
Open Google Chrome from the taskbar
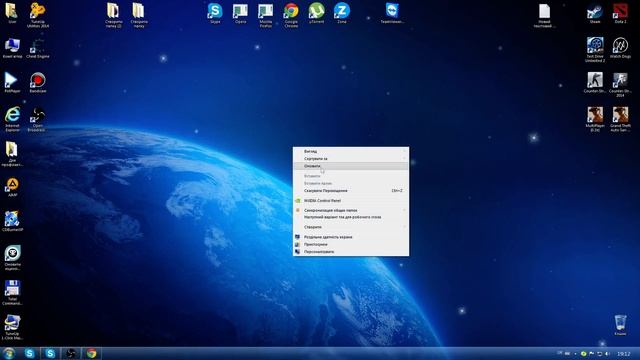91,353
